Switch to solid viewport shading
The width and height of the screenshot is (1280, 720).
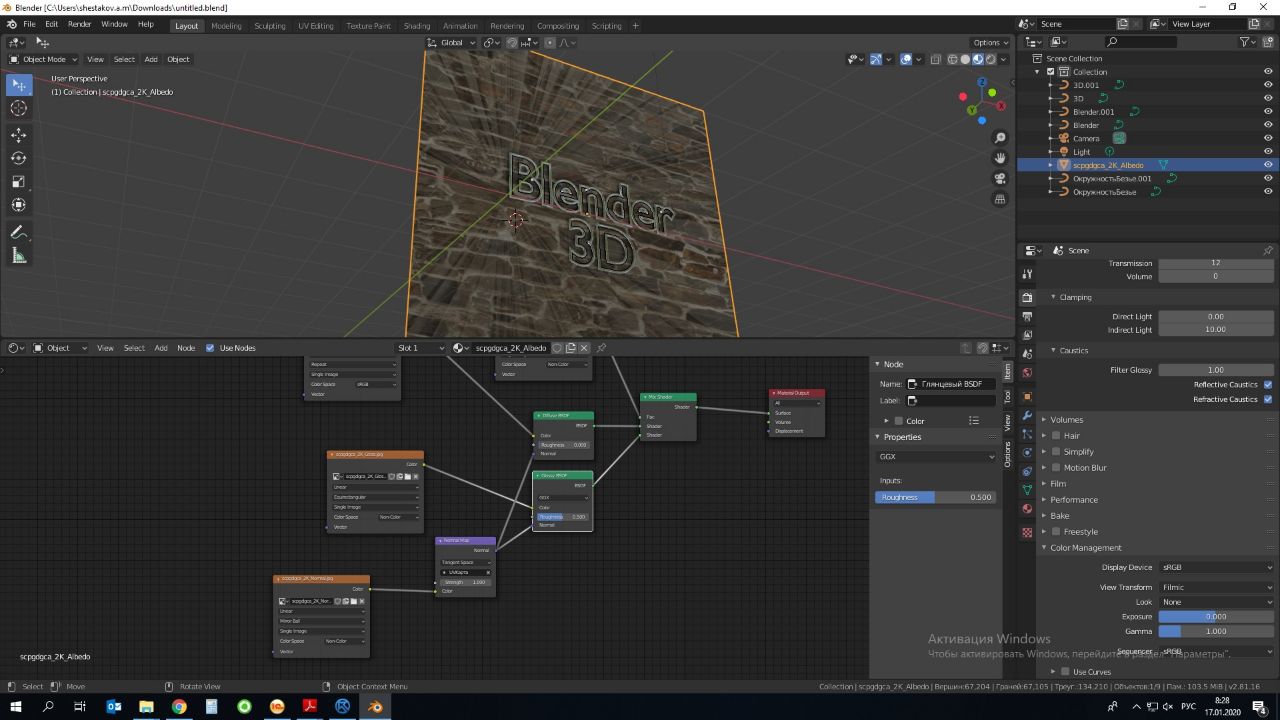coord(966,59)
